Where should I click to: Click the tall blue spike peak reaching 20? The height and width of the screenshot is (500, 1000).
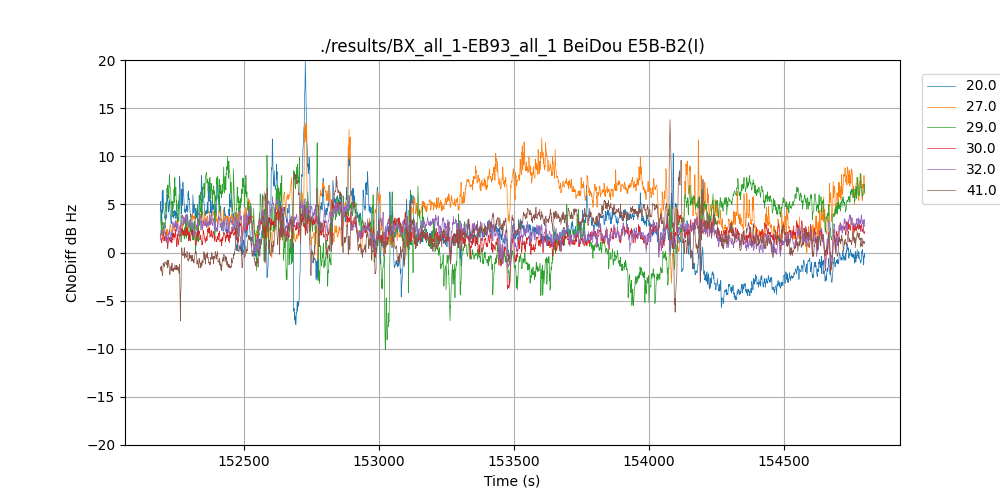[x=305, y=65]
